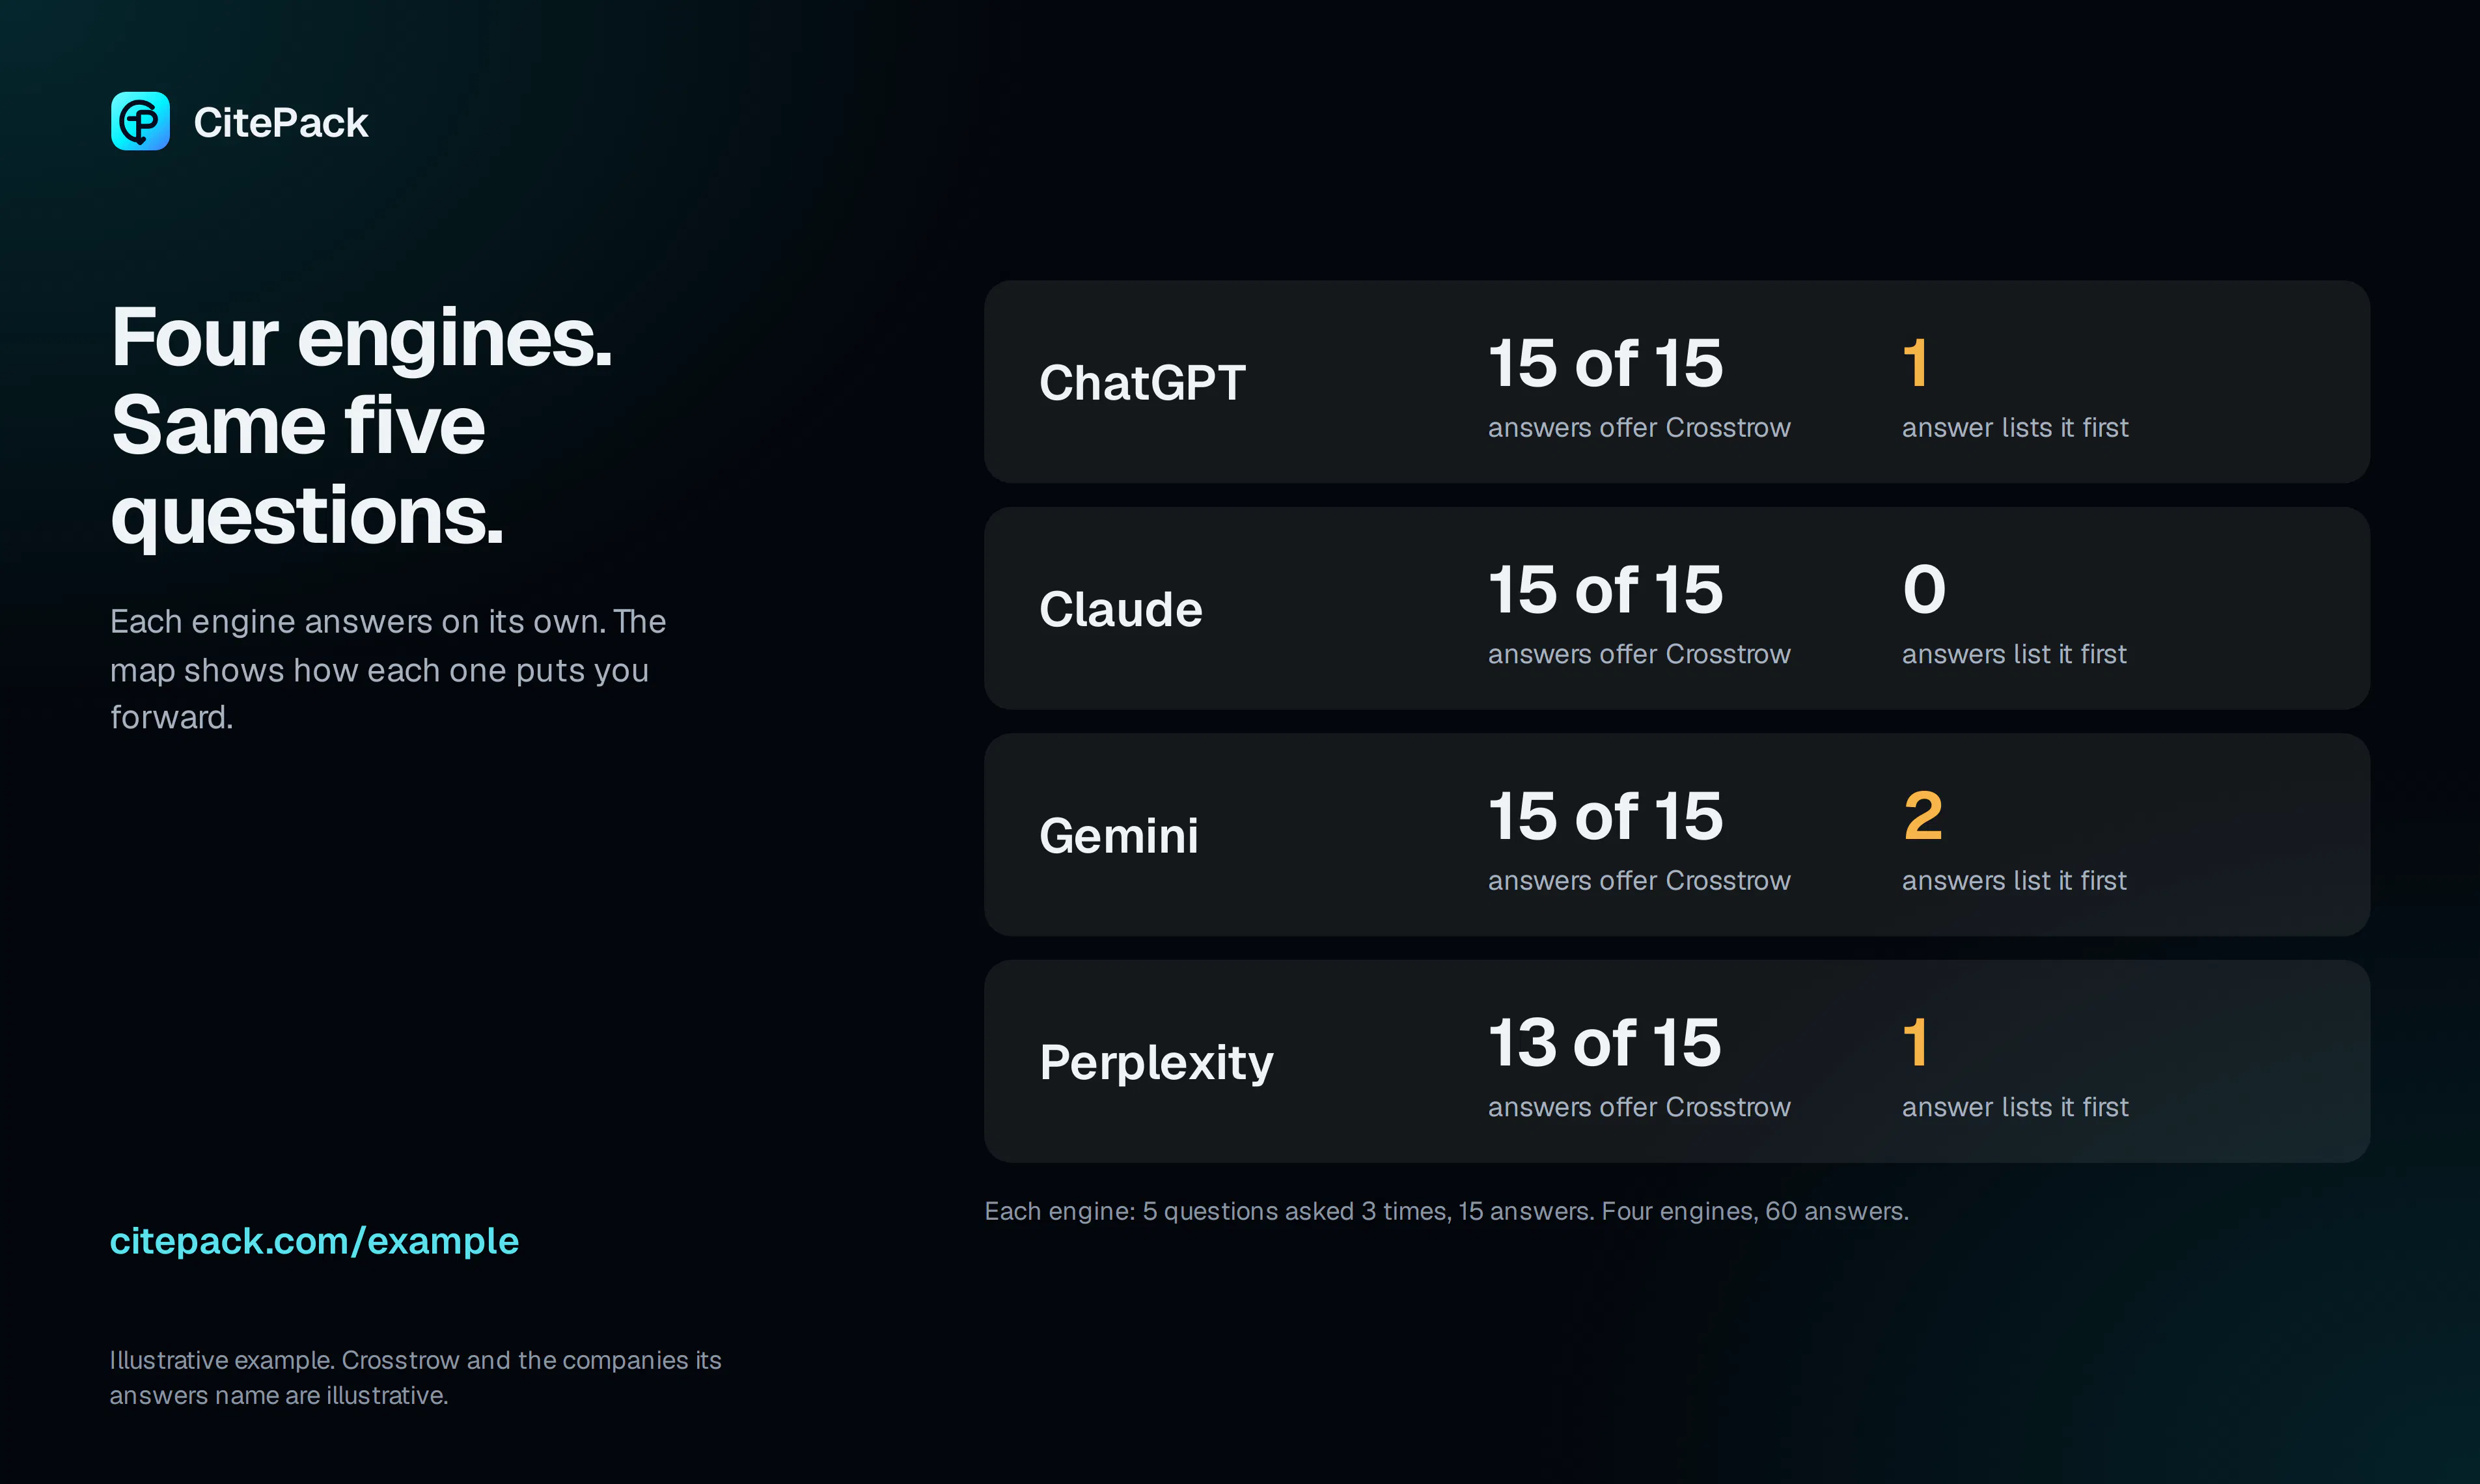Click the 'Illustrative example' disclaimer text
Screen dimensions: 2480x1484
415,1377
